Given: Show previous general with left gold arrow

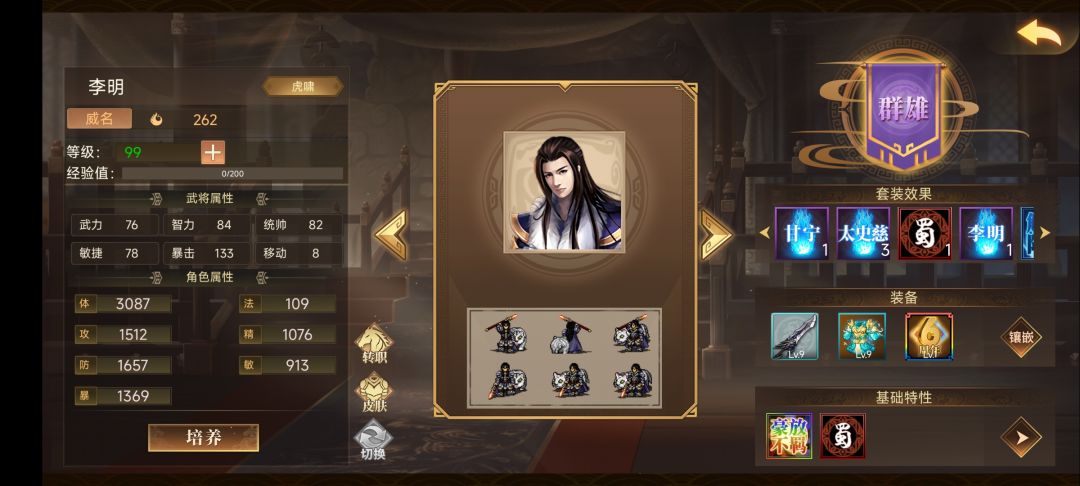Looking at the screenshot, I should [391, 235].
